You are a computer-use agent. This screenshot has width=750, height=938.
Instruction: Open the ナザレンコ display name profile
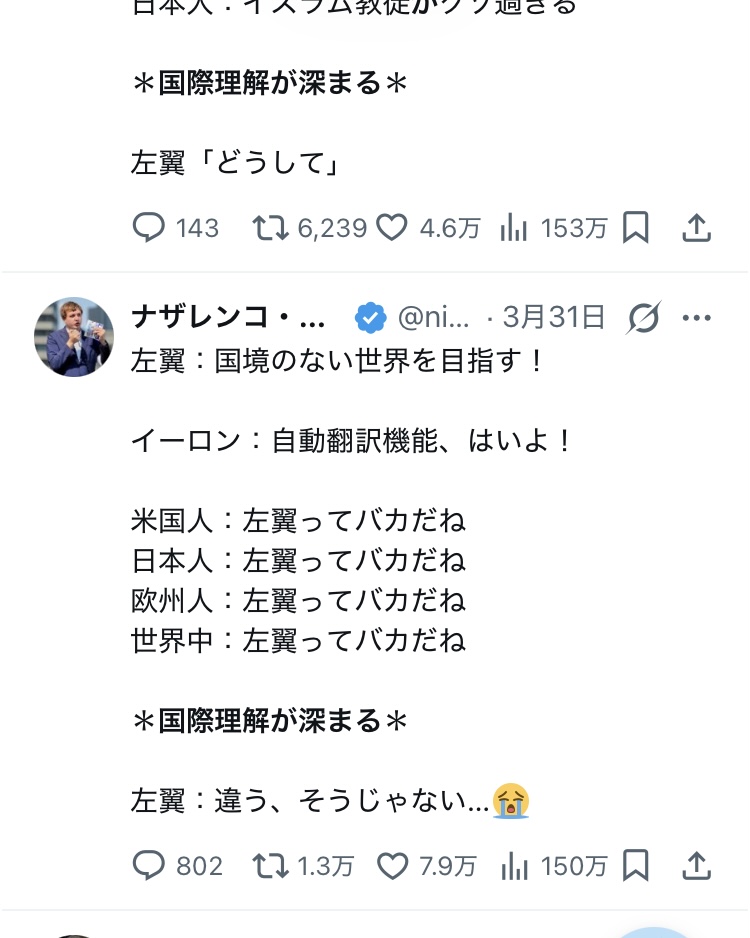[x=229, y=318]
